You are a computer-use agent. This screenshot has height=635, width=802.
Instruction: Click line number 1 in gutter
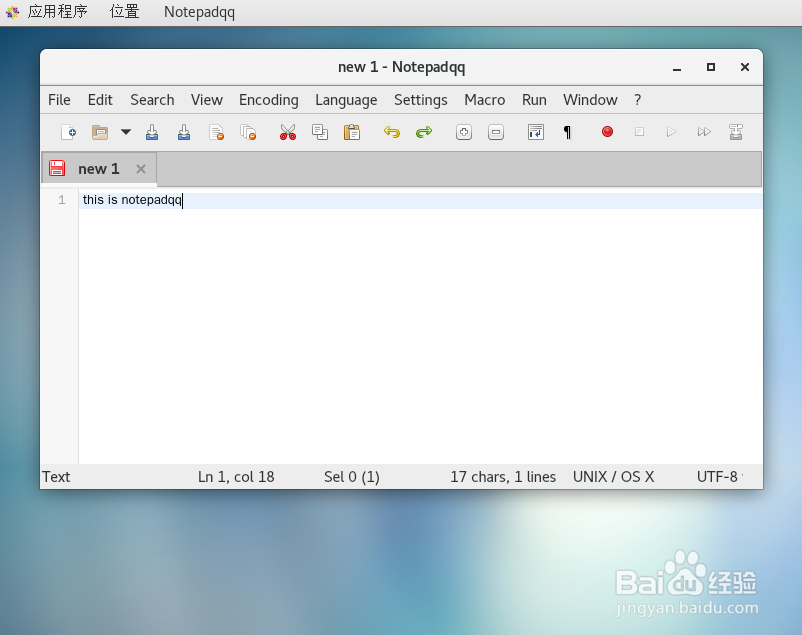[x=61, y=200]
